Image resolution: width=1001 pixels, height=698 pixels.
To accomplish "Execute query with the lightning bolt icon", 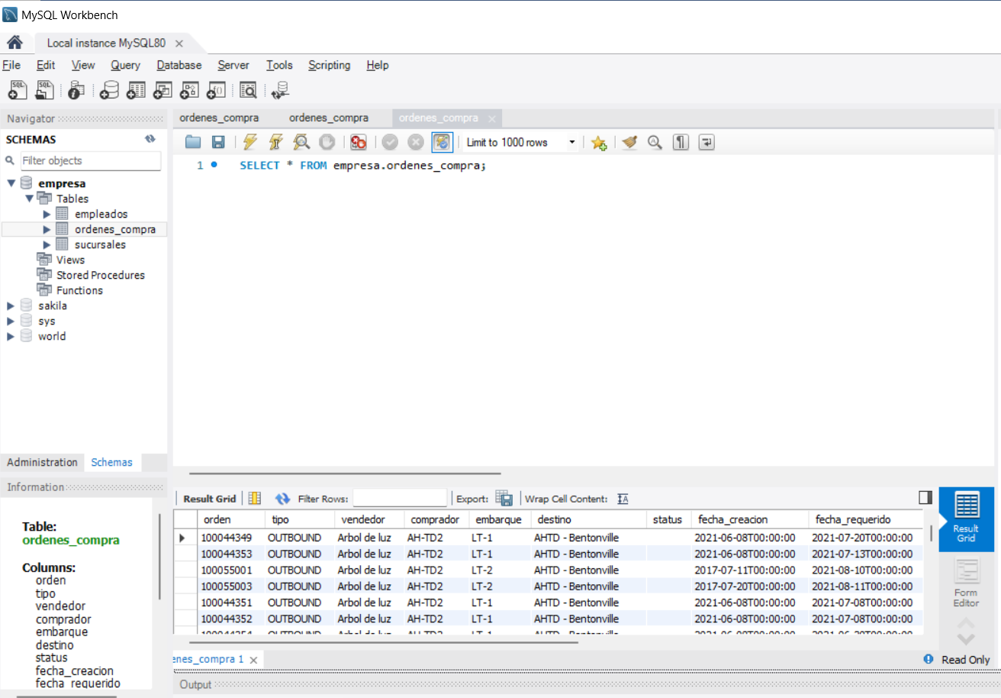I will pos(250,142).
